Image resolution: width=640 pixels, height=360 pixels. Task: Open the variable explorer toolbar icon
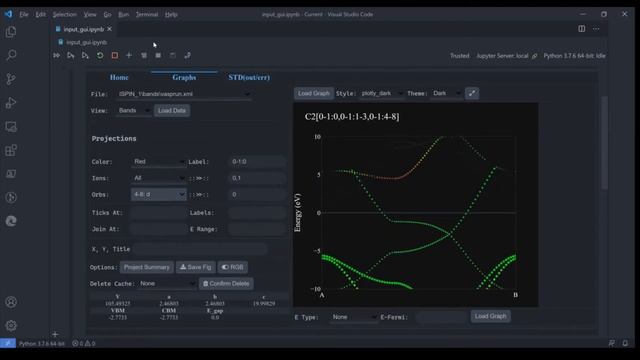coord(158,55)
